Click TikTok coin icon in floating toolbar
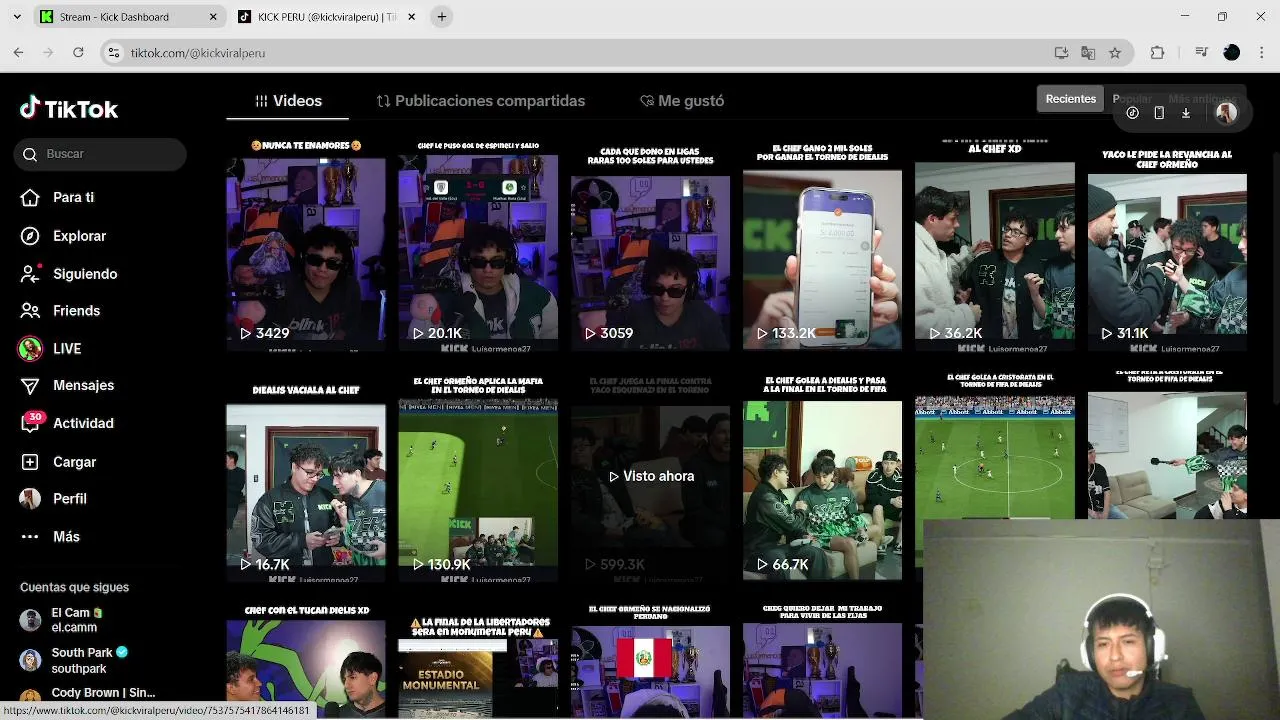Viewport: 1280px width, 720px height. pyautogui.click(x=1132, y=113)
